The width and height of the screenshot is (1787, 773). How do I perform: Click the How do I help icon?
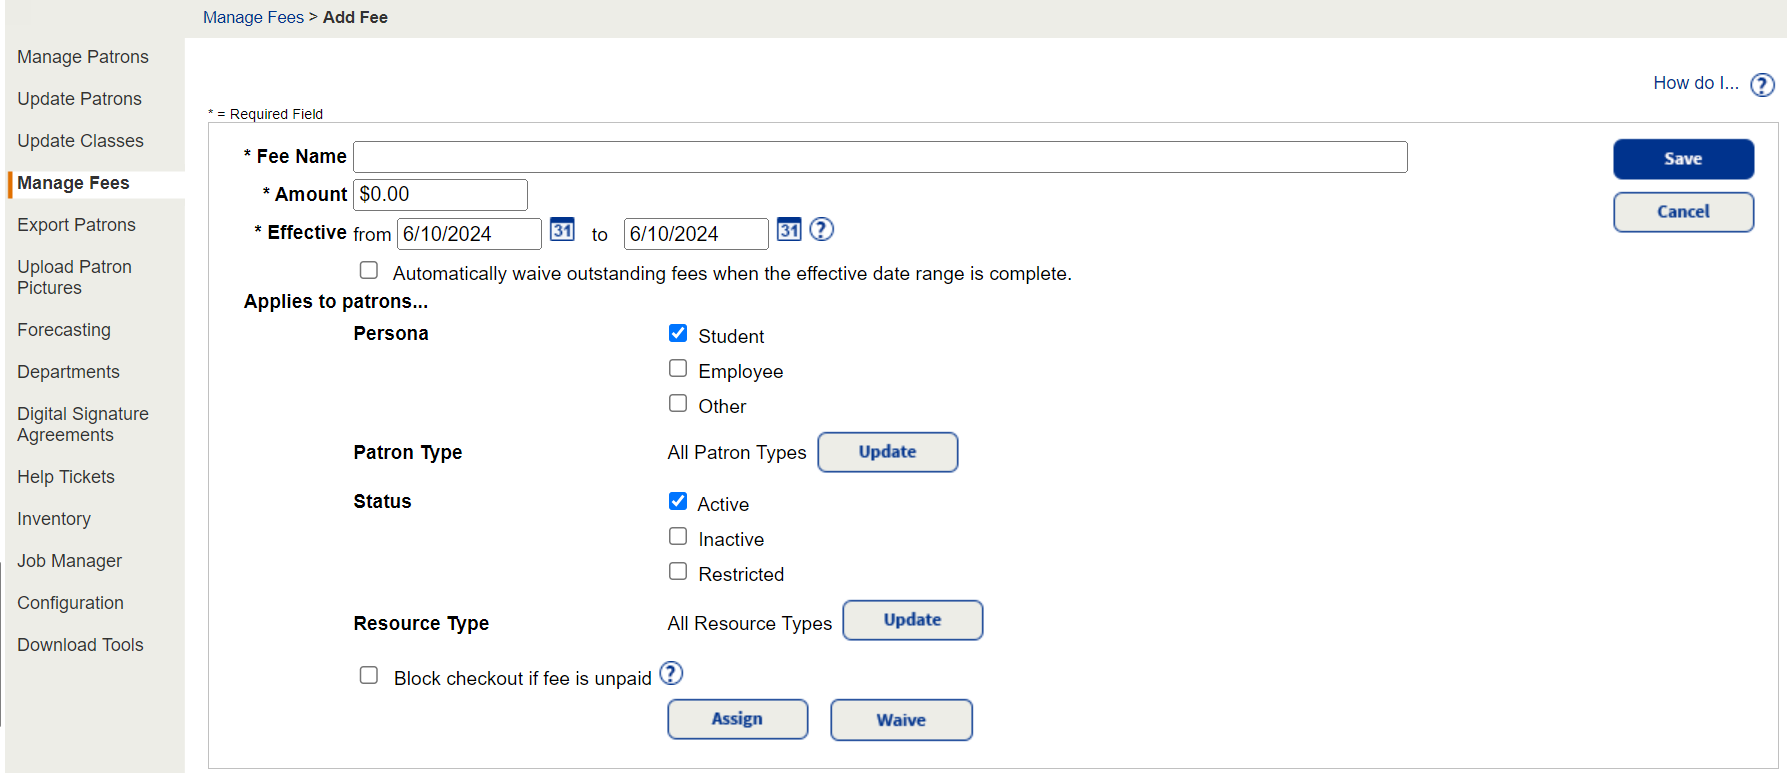(1763, 85)
